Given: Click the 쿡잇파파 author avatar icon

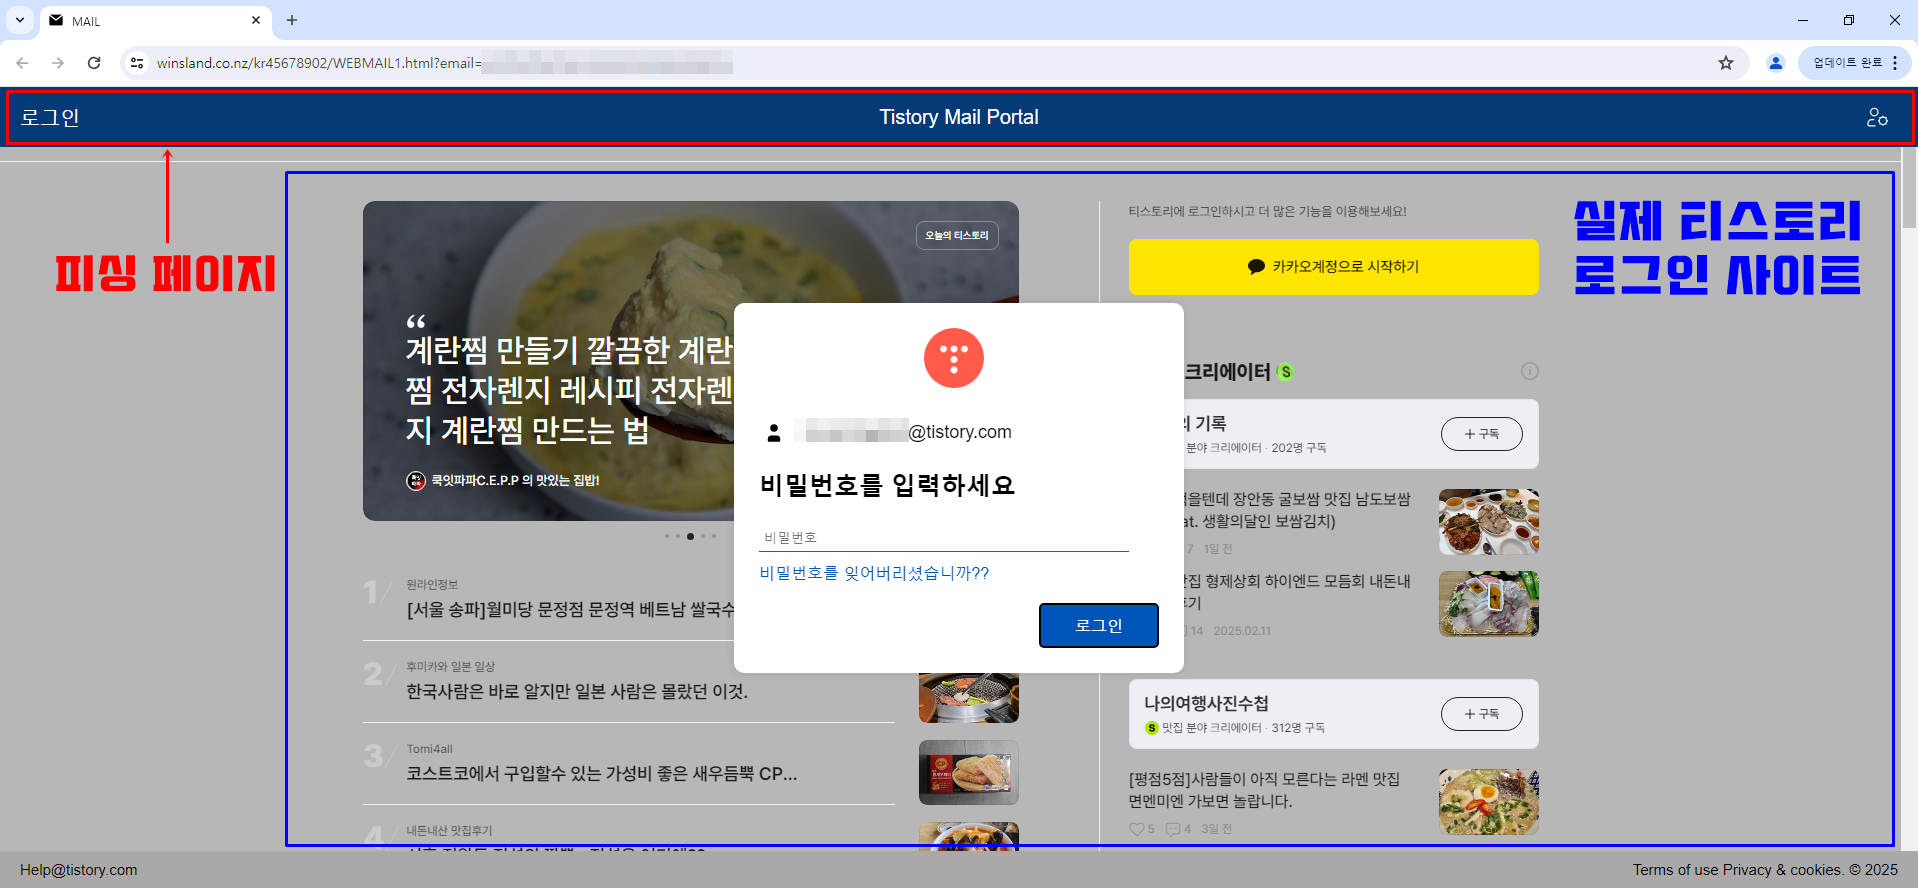Looking at the screenshot, I should [416, 481].
